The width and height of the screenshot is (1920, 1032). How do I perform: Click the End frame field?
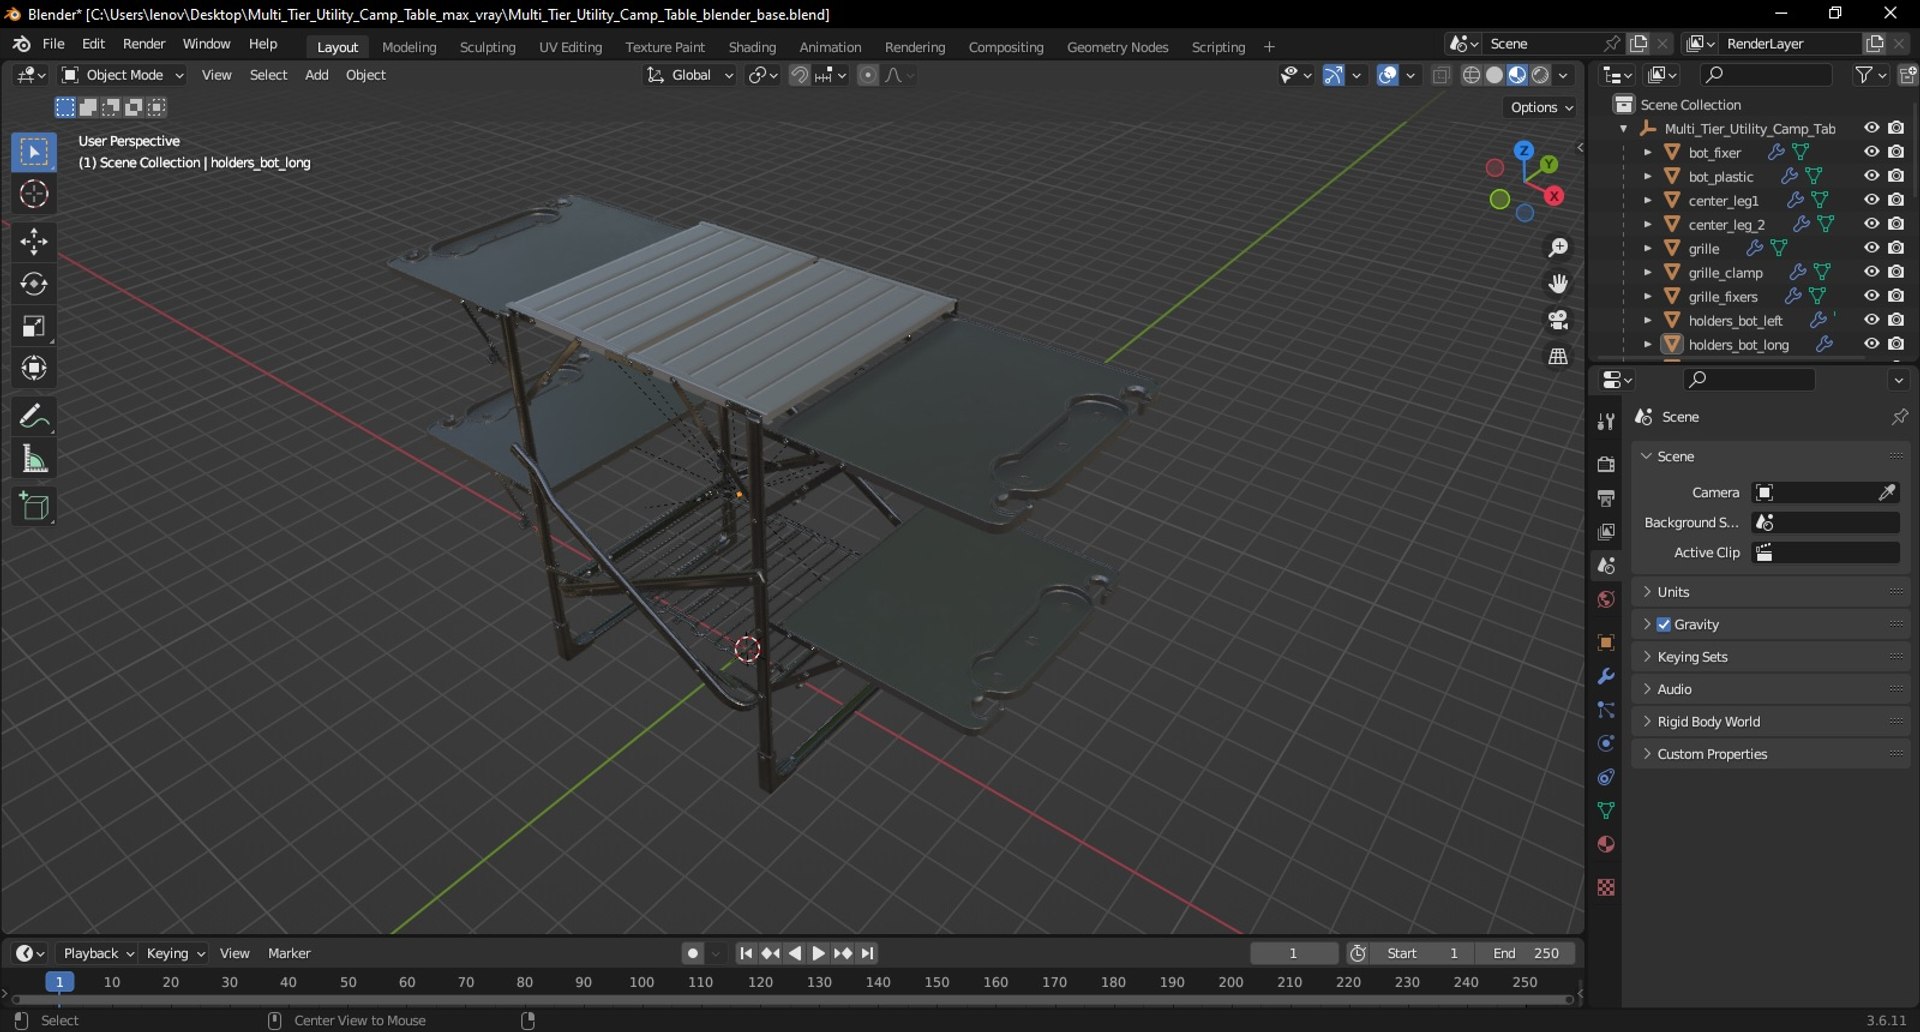(1525, 953)
